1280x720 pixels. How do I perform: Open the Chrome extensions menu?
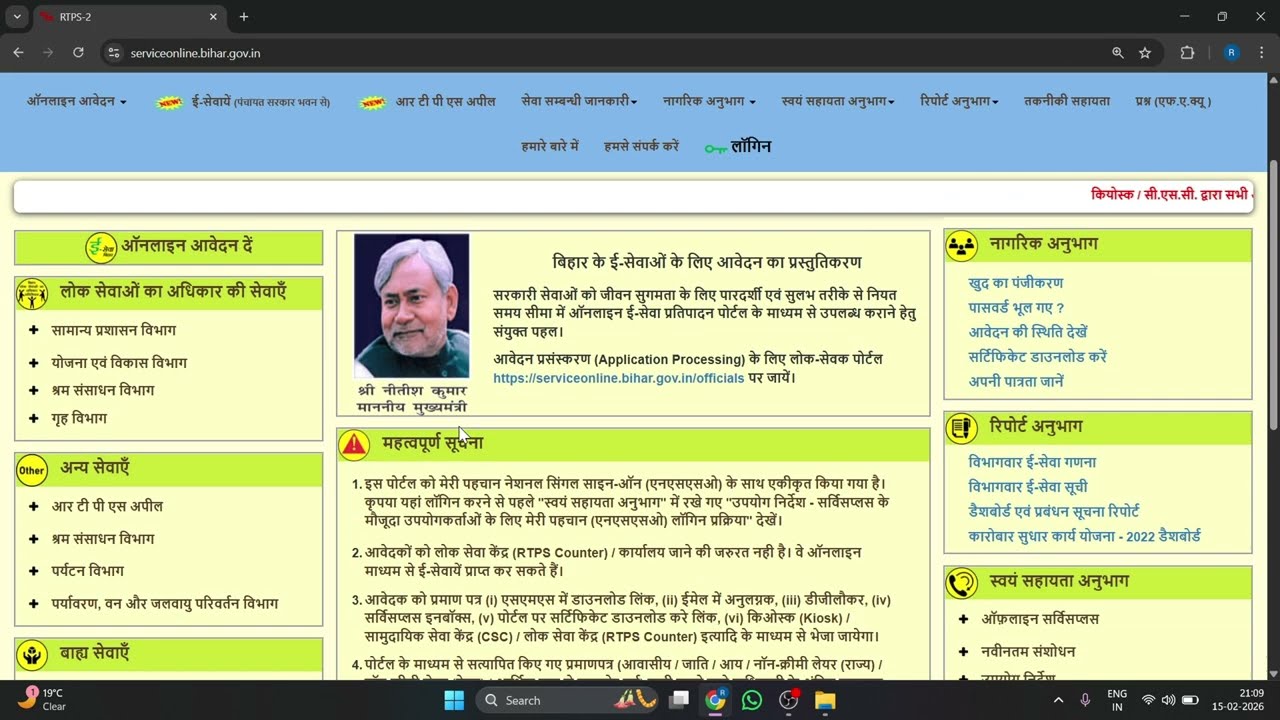pyautogui.click(x=1188, y=53)
